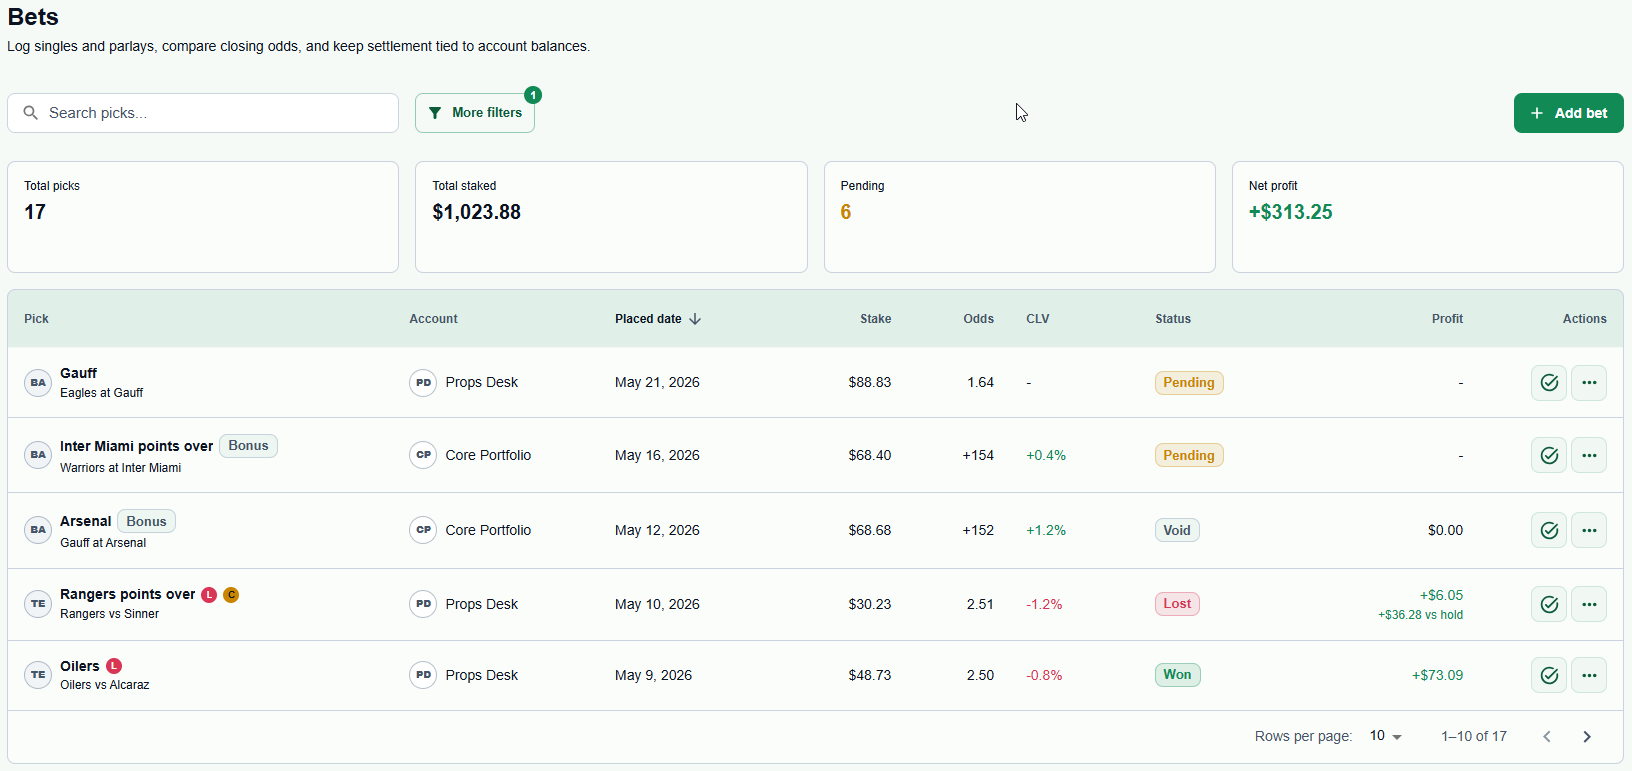
Task: Click the Odds column header
Action: pos(978,319)
